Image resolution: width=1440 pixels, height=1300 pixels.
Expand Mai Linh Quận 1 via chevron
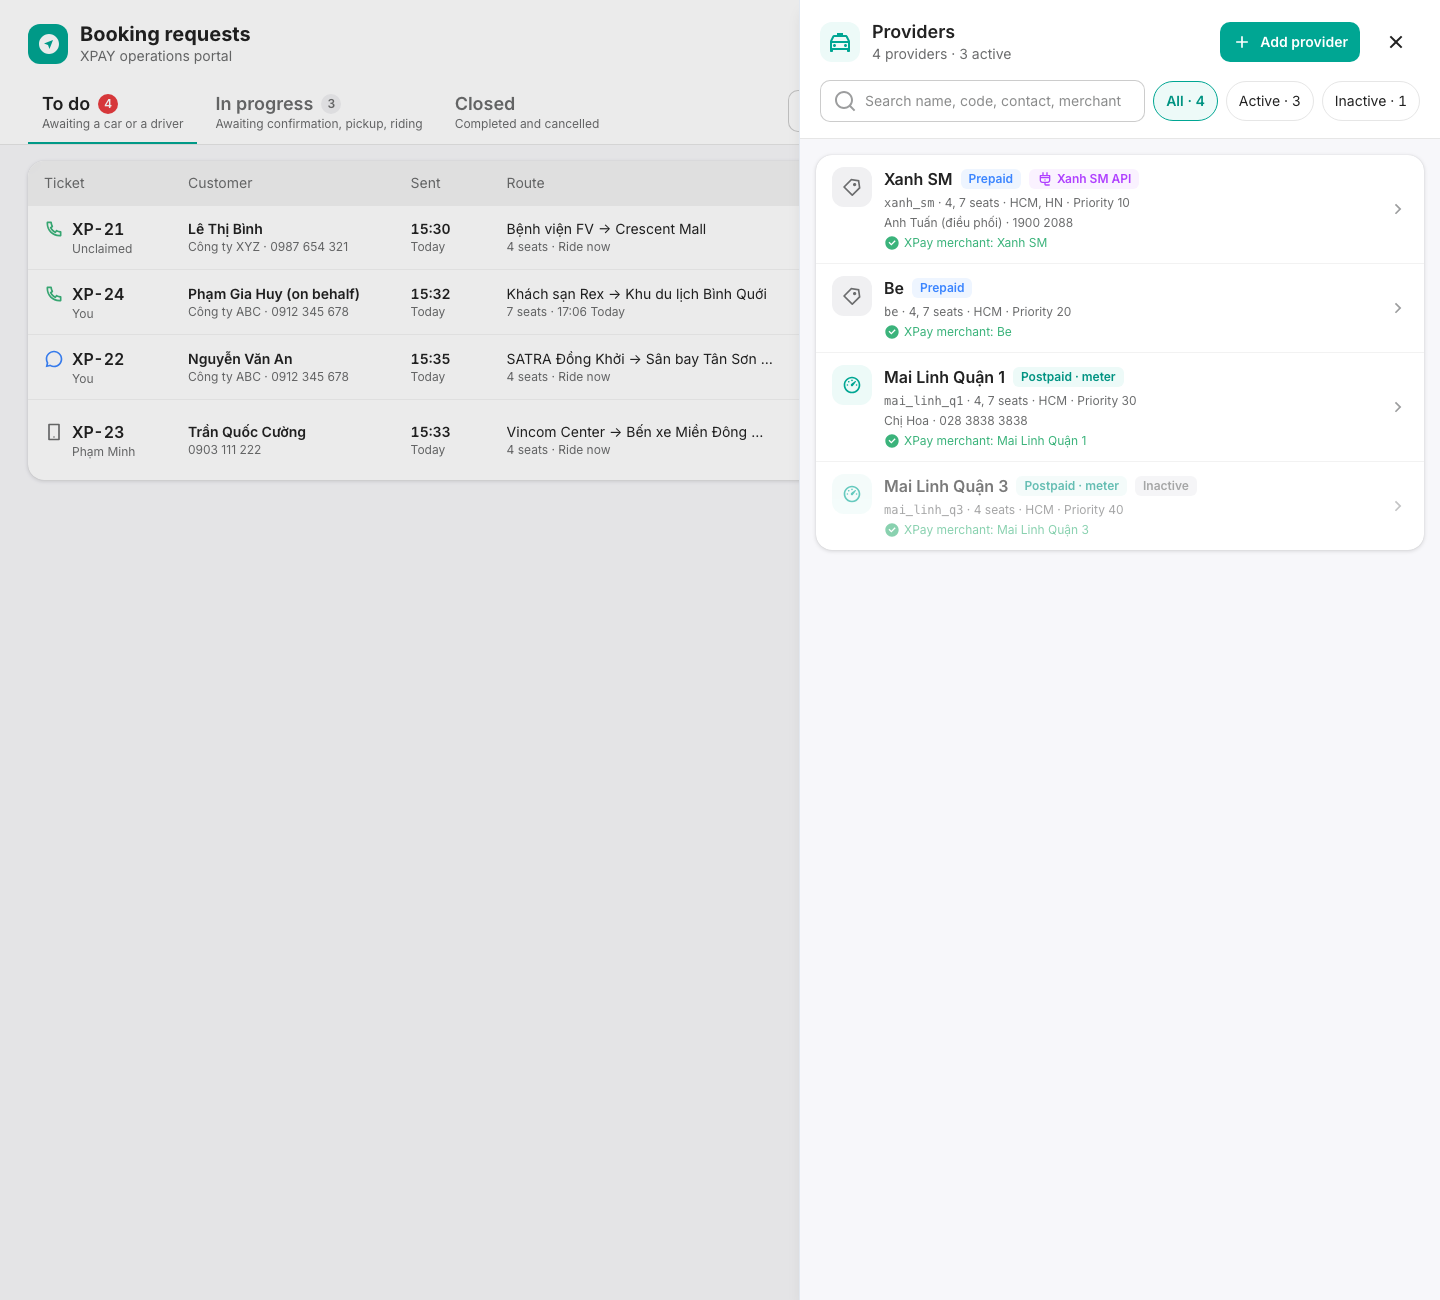(1398, 407)
